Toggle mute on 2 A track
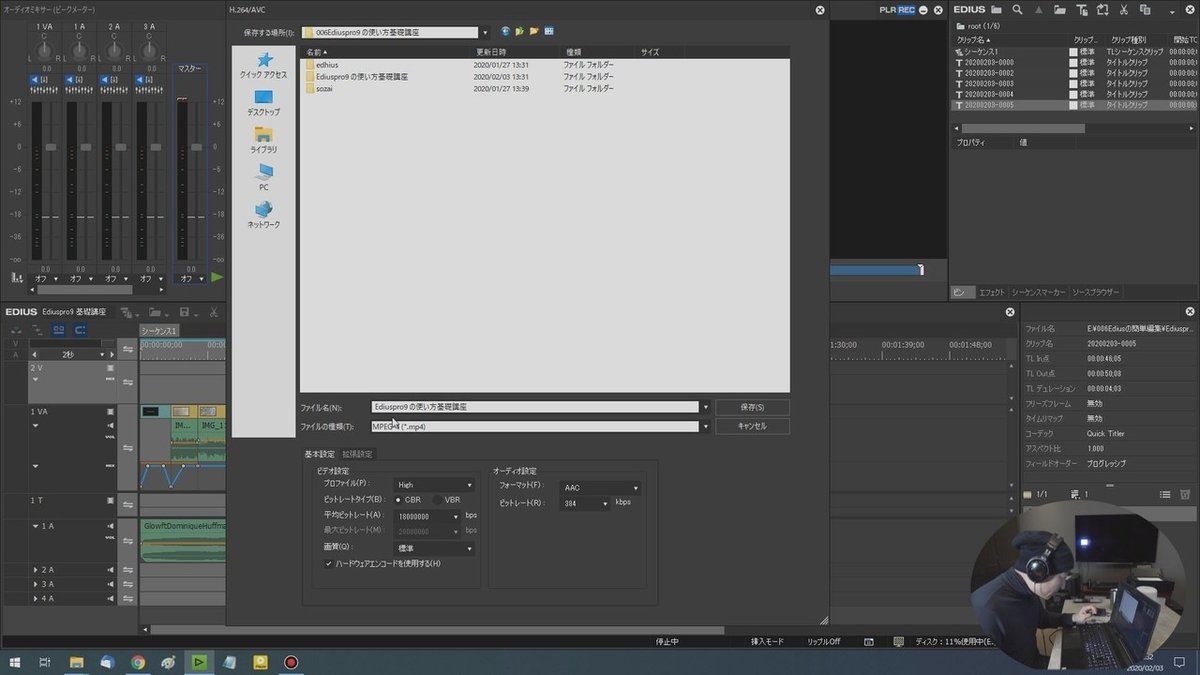Screen dimensions: 1200x675 pos(110,569)
